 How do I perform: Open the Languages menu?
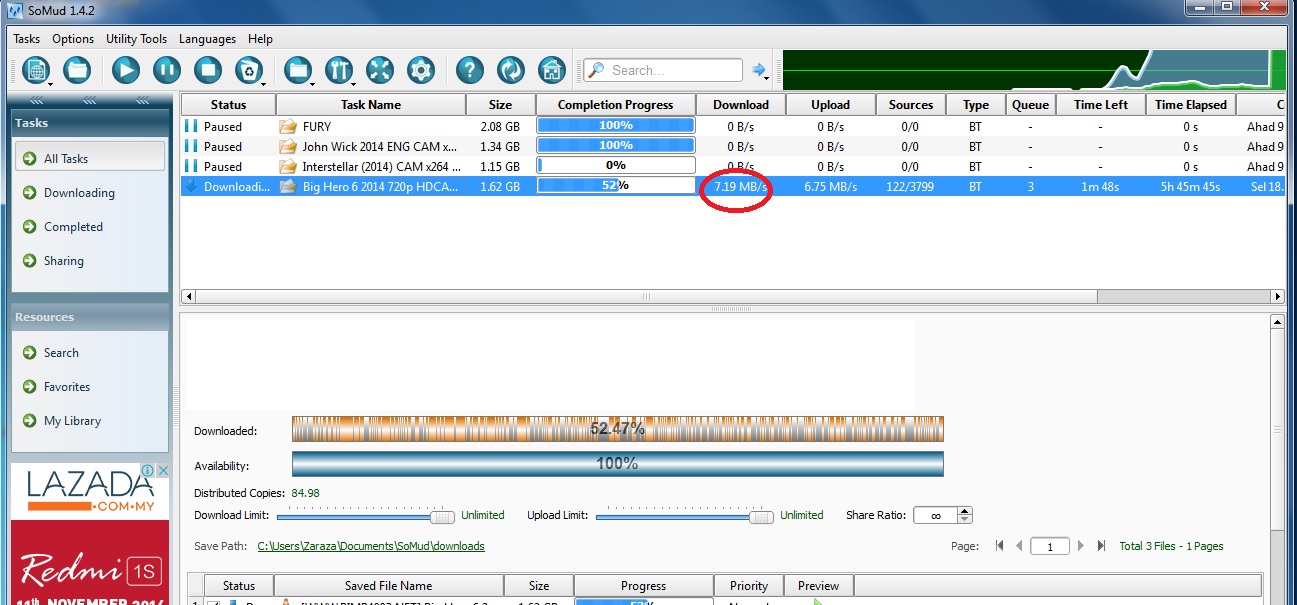point(207,39)
